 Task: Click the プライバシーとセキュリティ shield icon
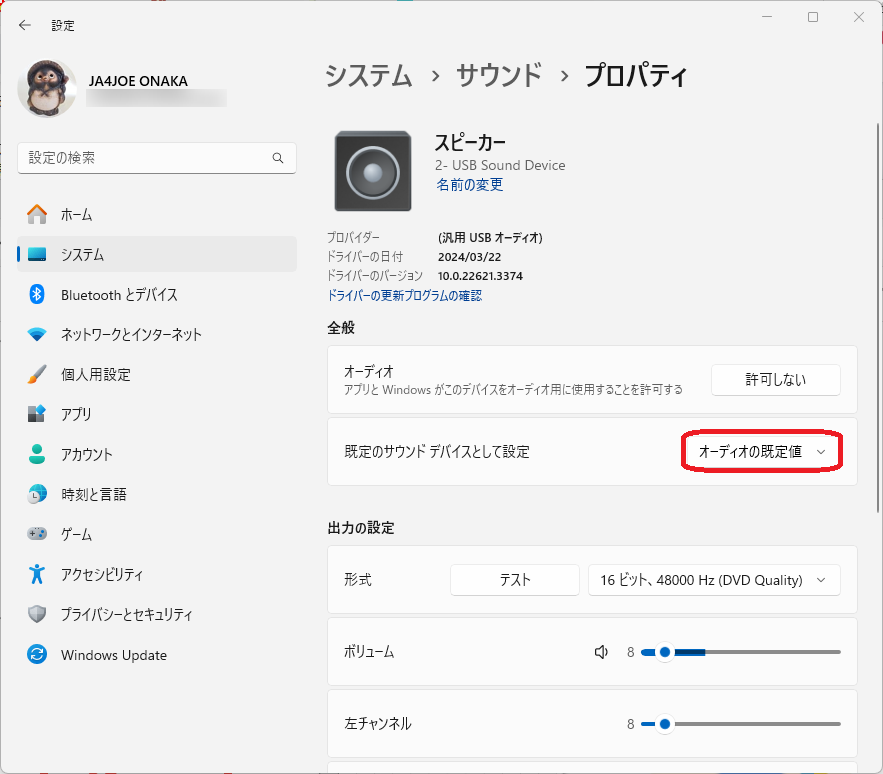[x=37, y=614]
